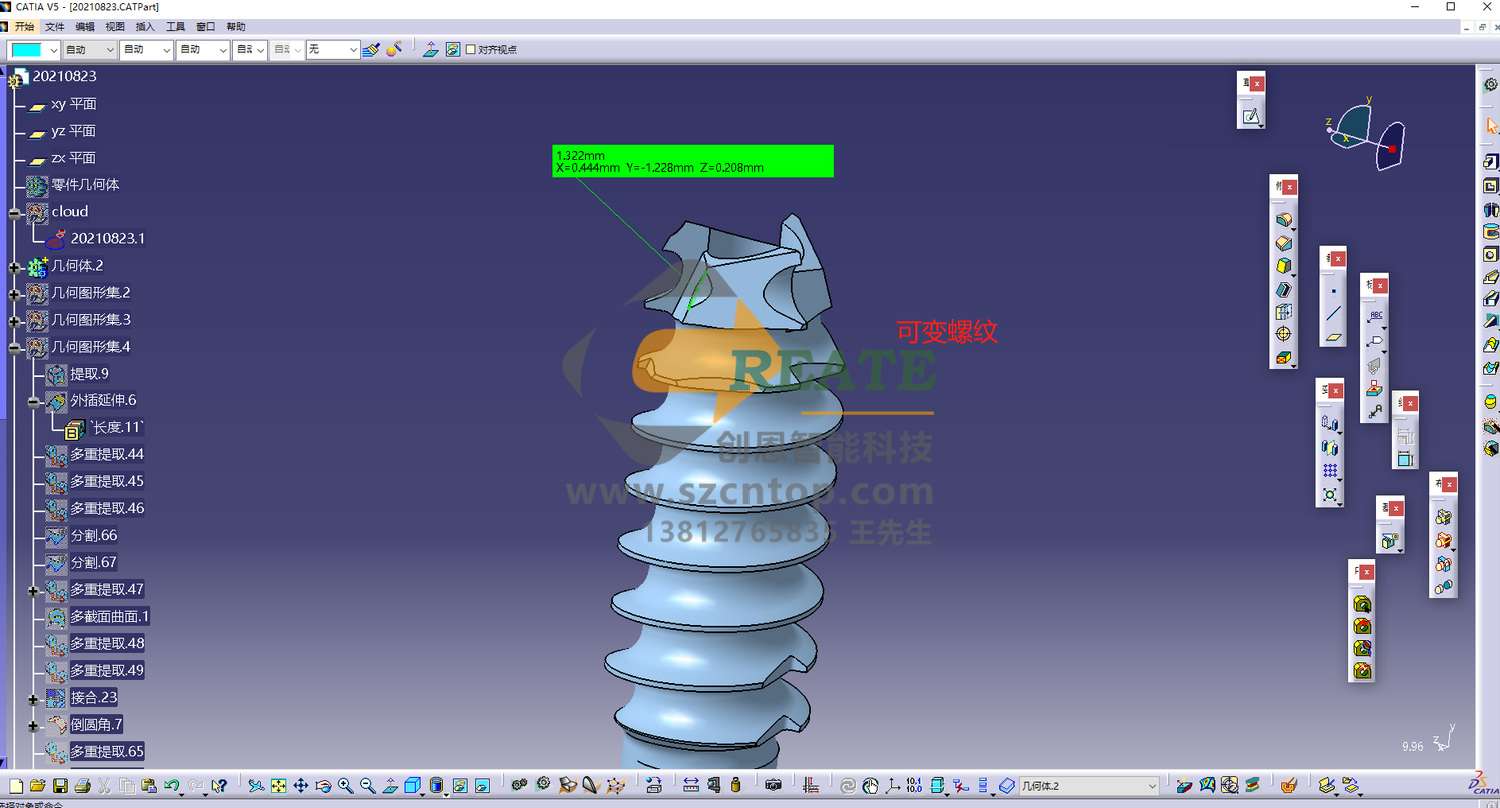1500x808 pixels.
Task: Click the axis system icon
Action: (893, 786)
